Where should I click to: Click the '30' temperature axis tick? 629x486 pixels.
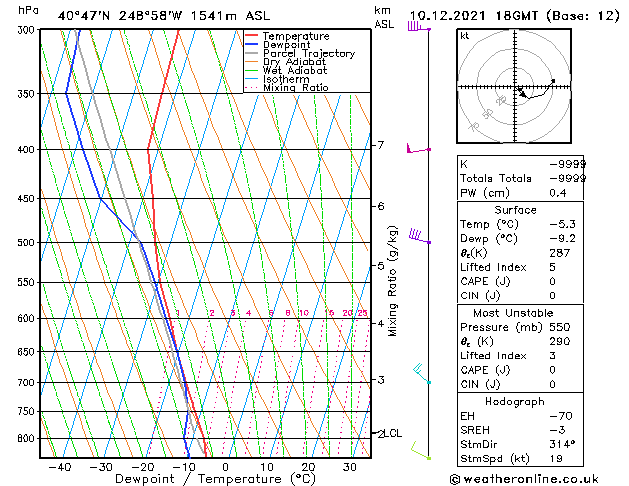coord(349,467)
